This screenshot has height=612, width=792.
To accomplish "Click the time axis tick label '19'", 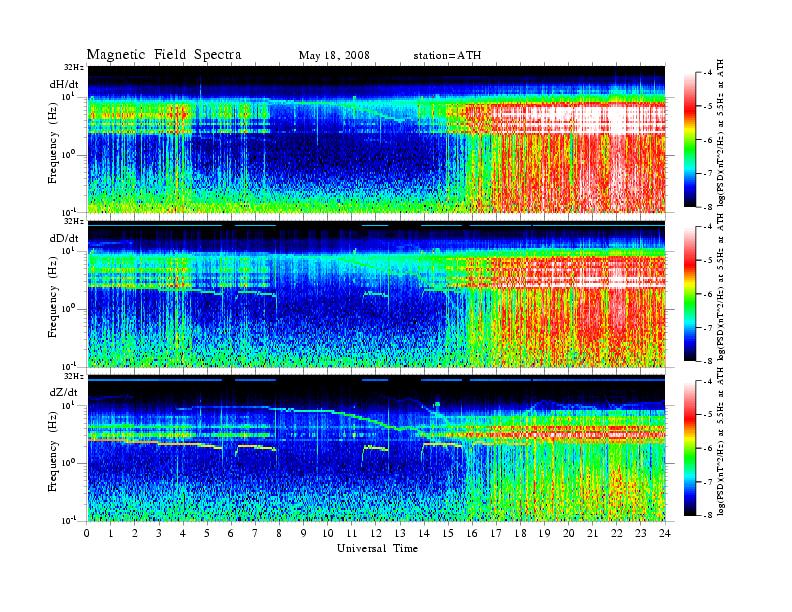I will tap(544, 533).
